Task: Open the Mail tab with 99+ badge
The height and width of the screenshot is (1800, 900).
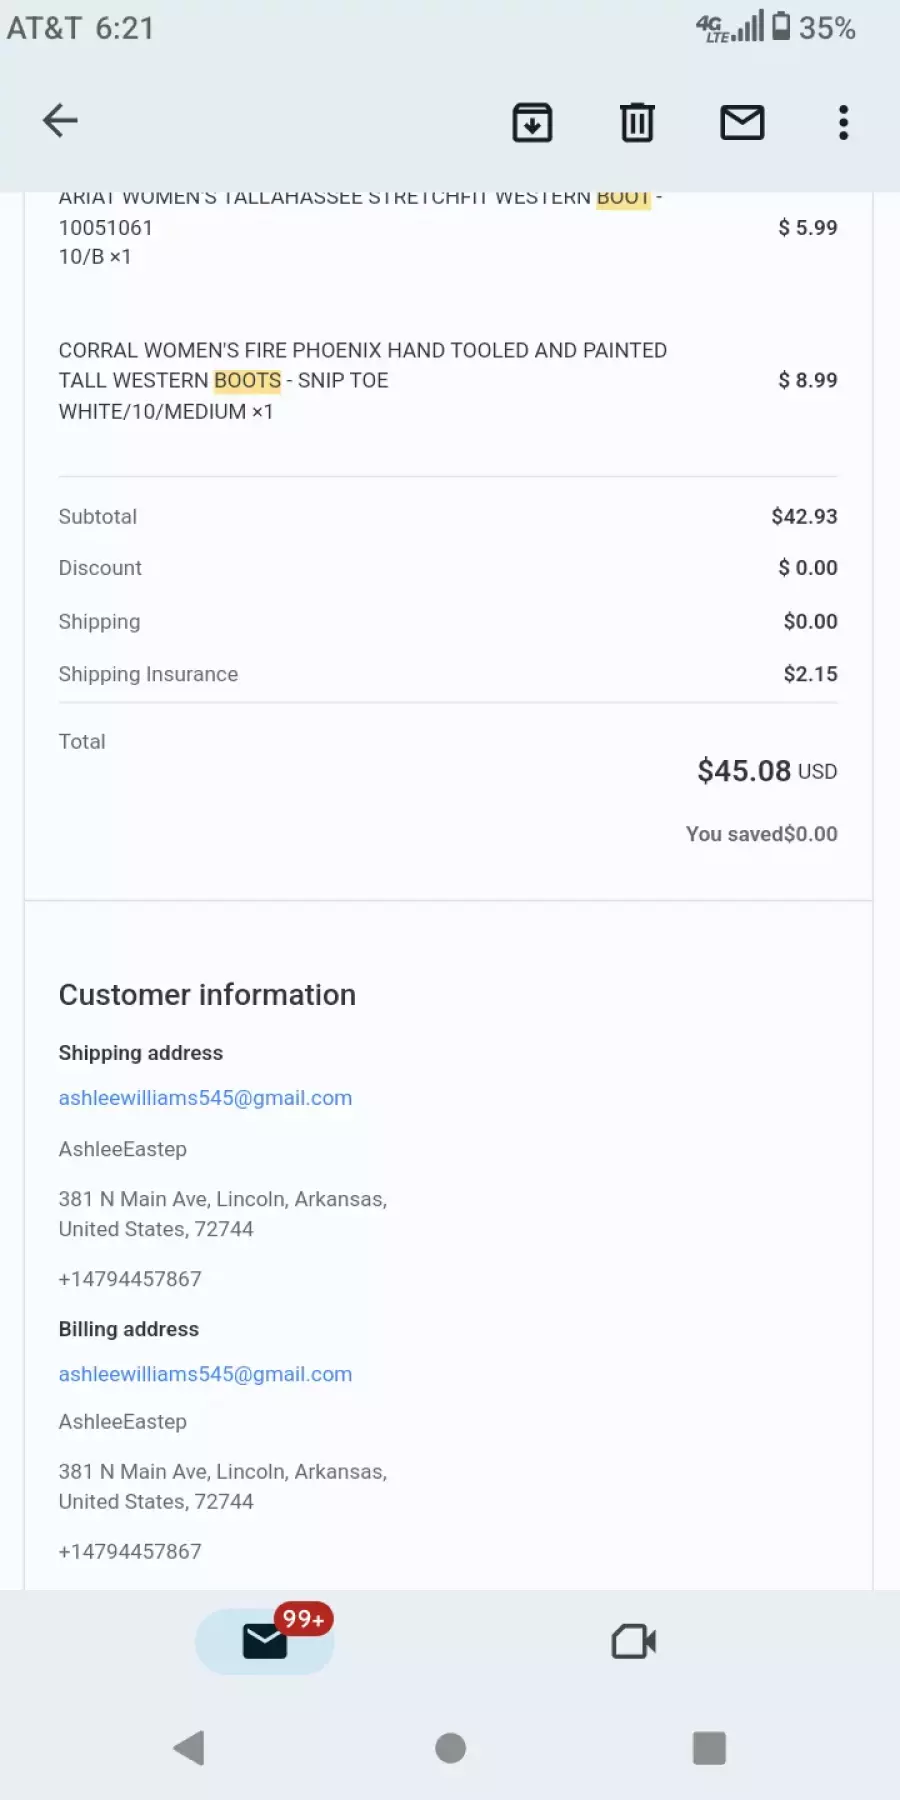Action: 265,1641
